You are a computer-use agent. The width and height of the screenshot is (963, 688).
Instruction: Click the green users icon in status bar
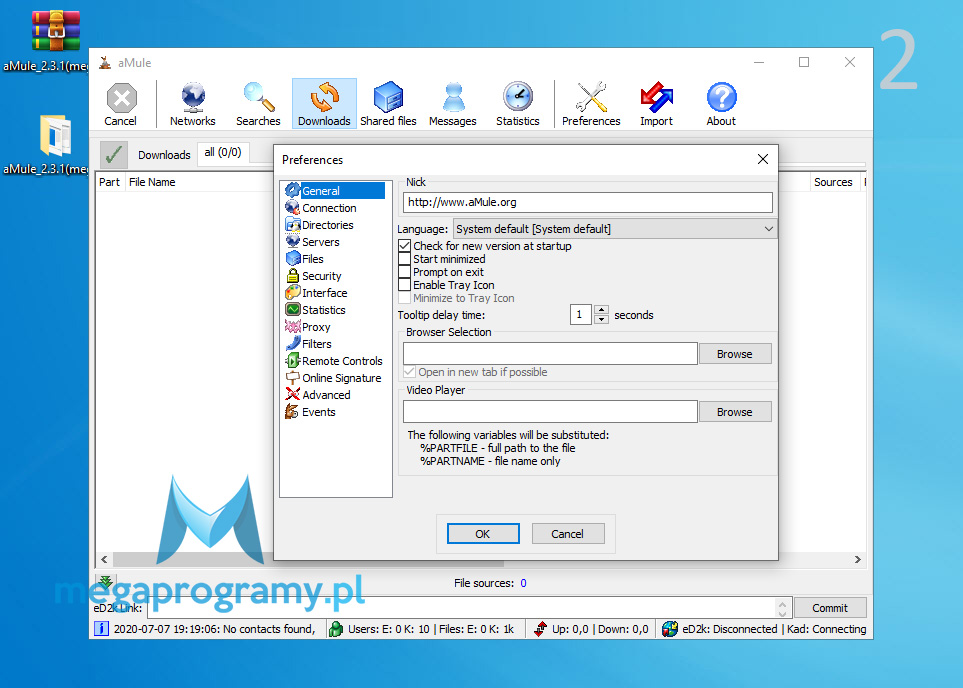[335, 629]
